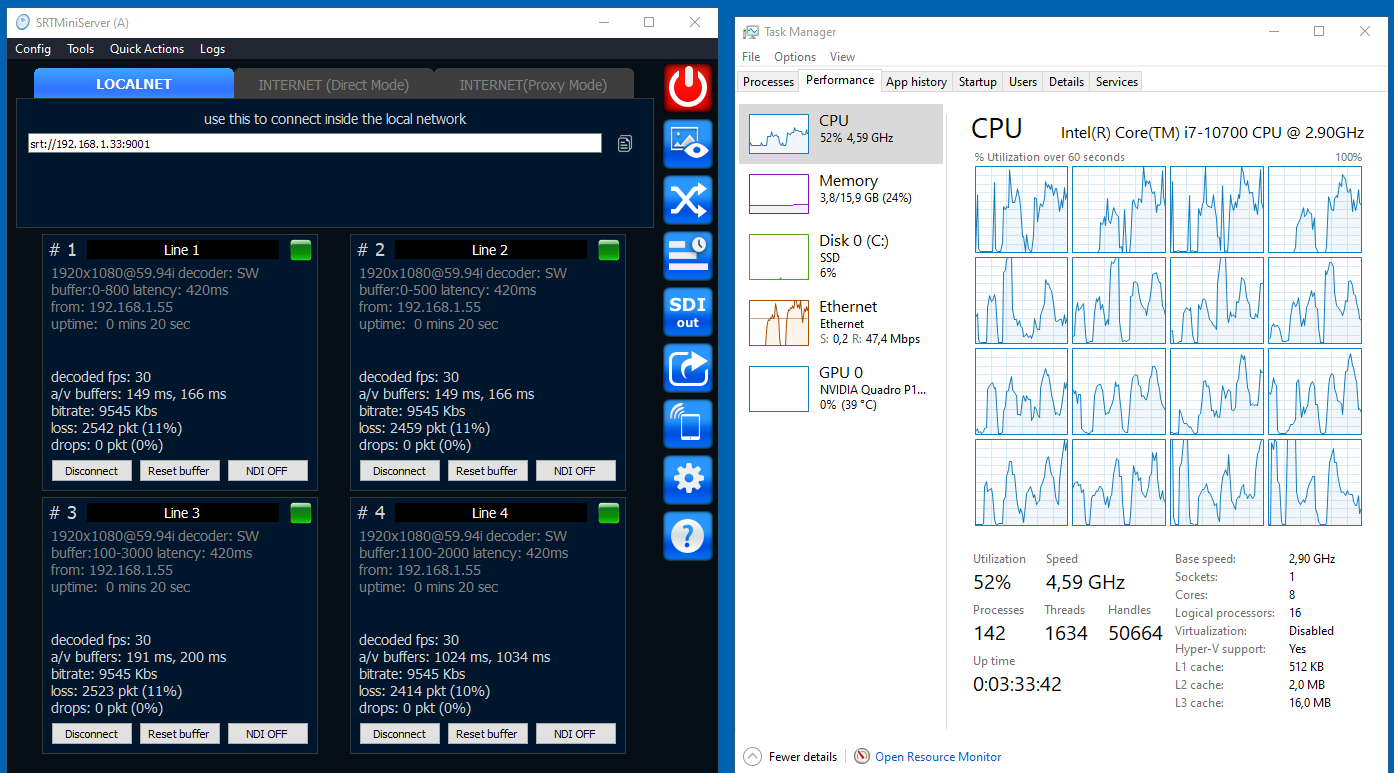The width and height of the screenshot is (1394, 773).
Task: Toggle NDI OFF for stream #2
Action: click(x=576, y=471)
